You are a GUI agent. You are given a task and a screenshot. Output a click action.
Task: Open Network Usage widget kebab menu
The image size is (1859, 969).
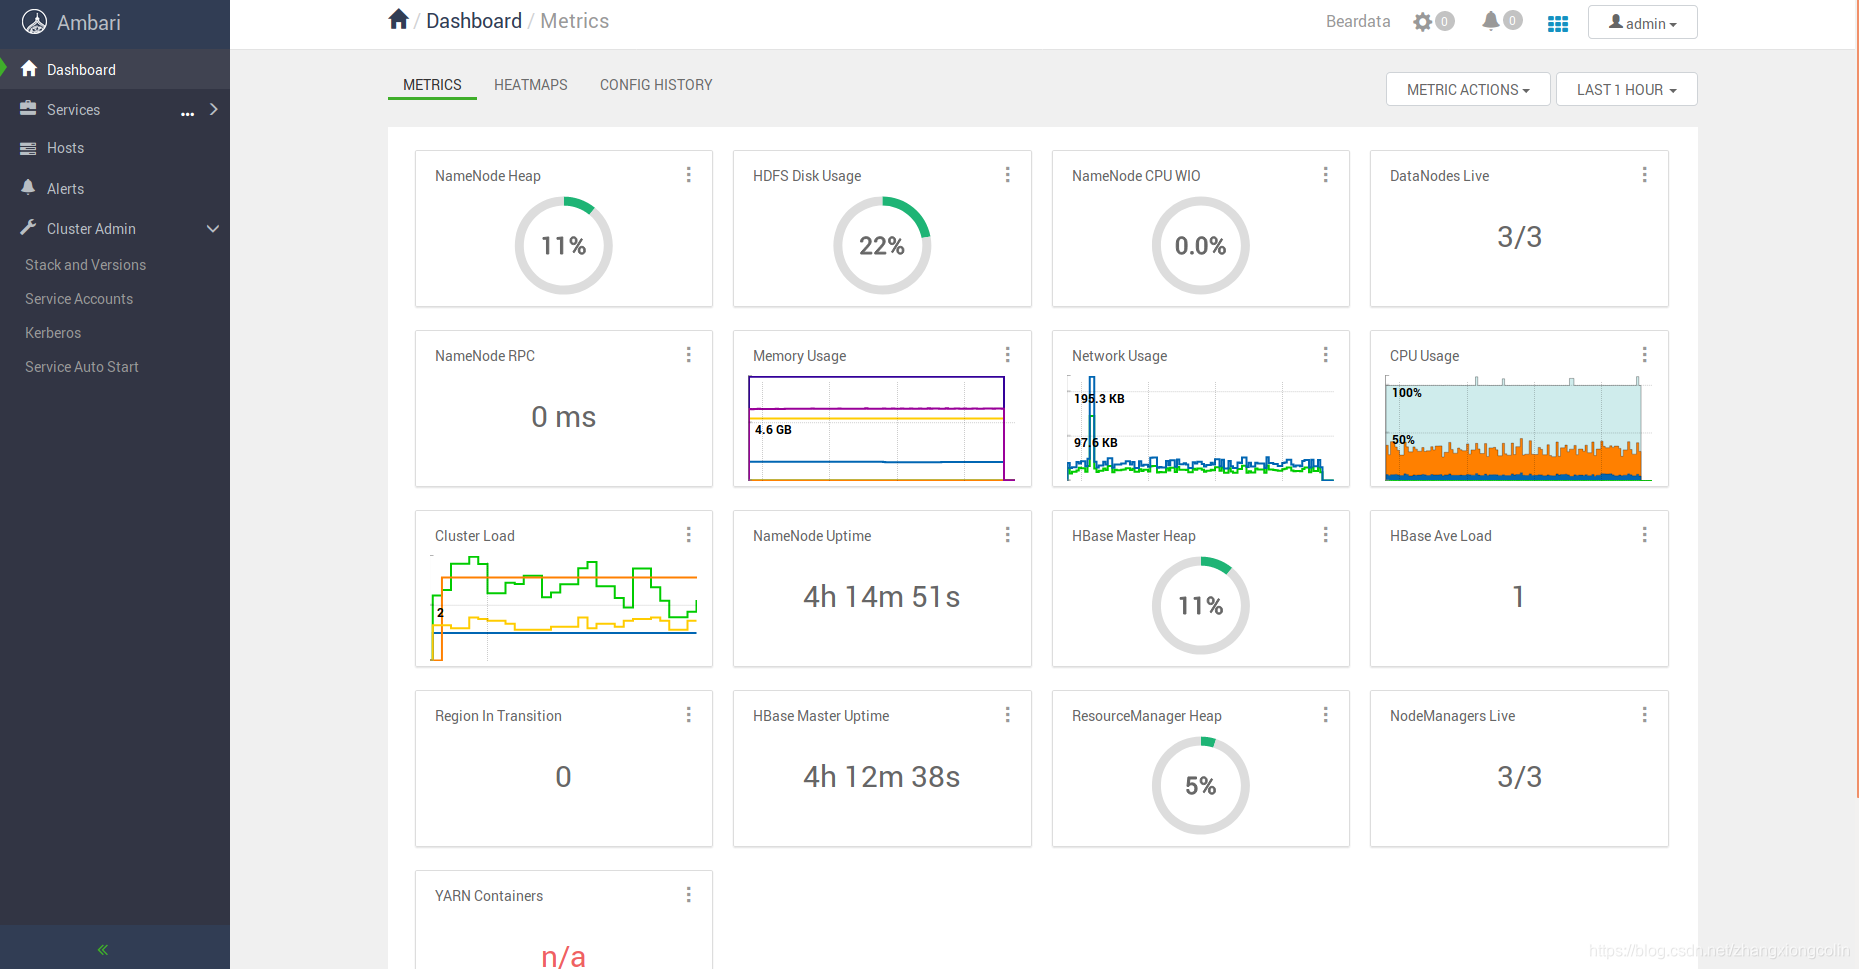(x=1325, y=355)
